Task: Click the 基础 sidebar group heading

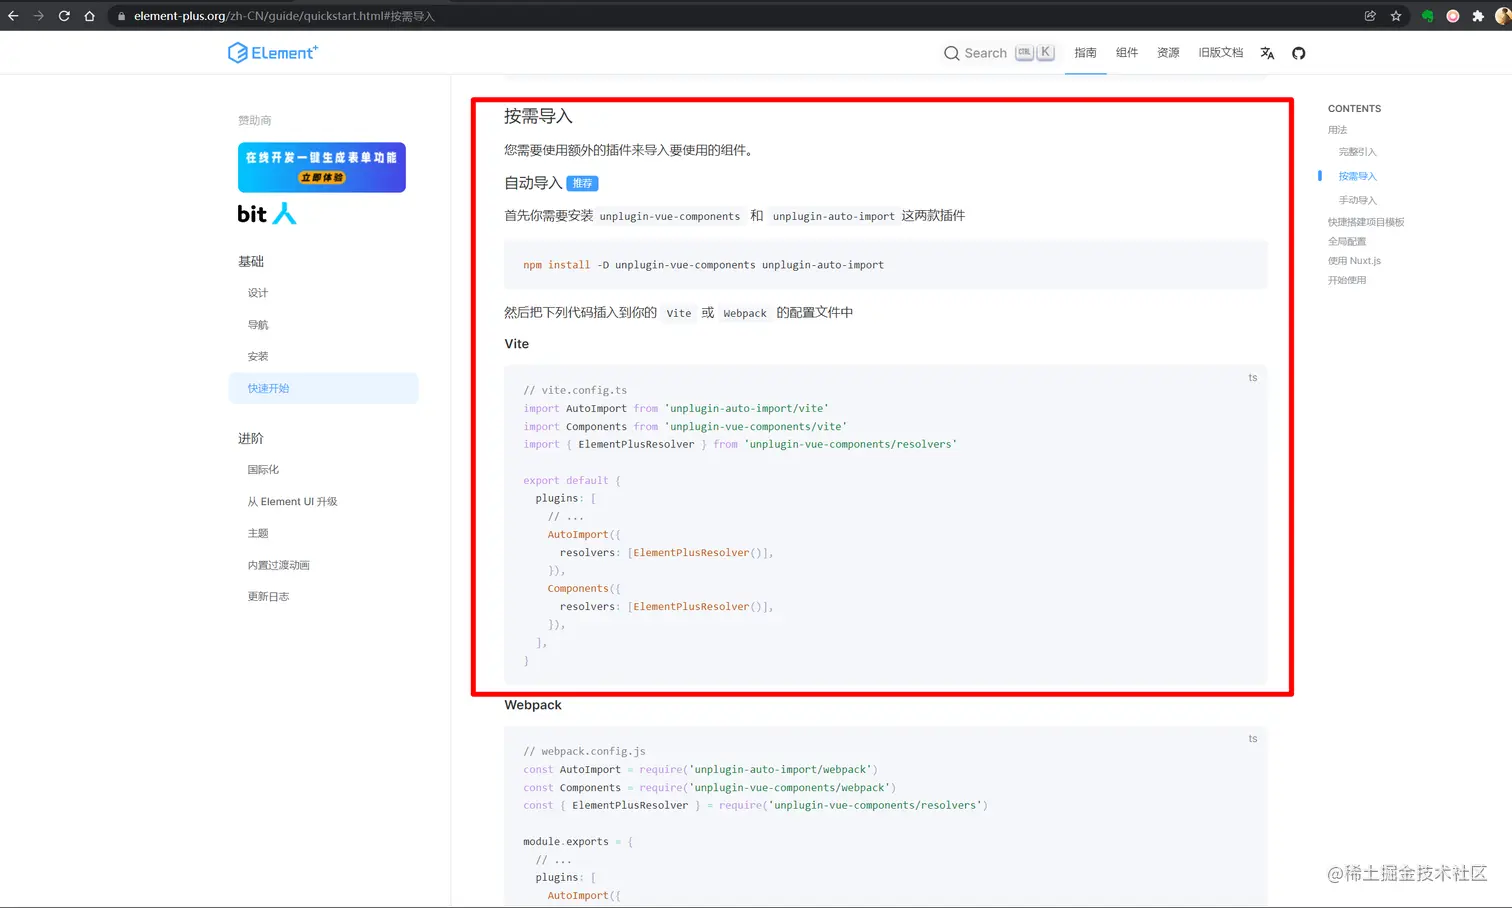Action: point(251,261)
